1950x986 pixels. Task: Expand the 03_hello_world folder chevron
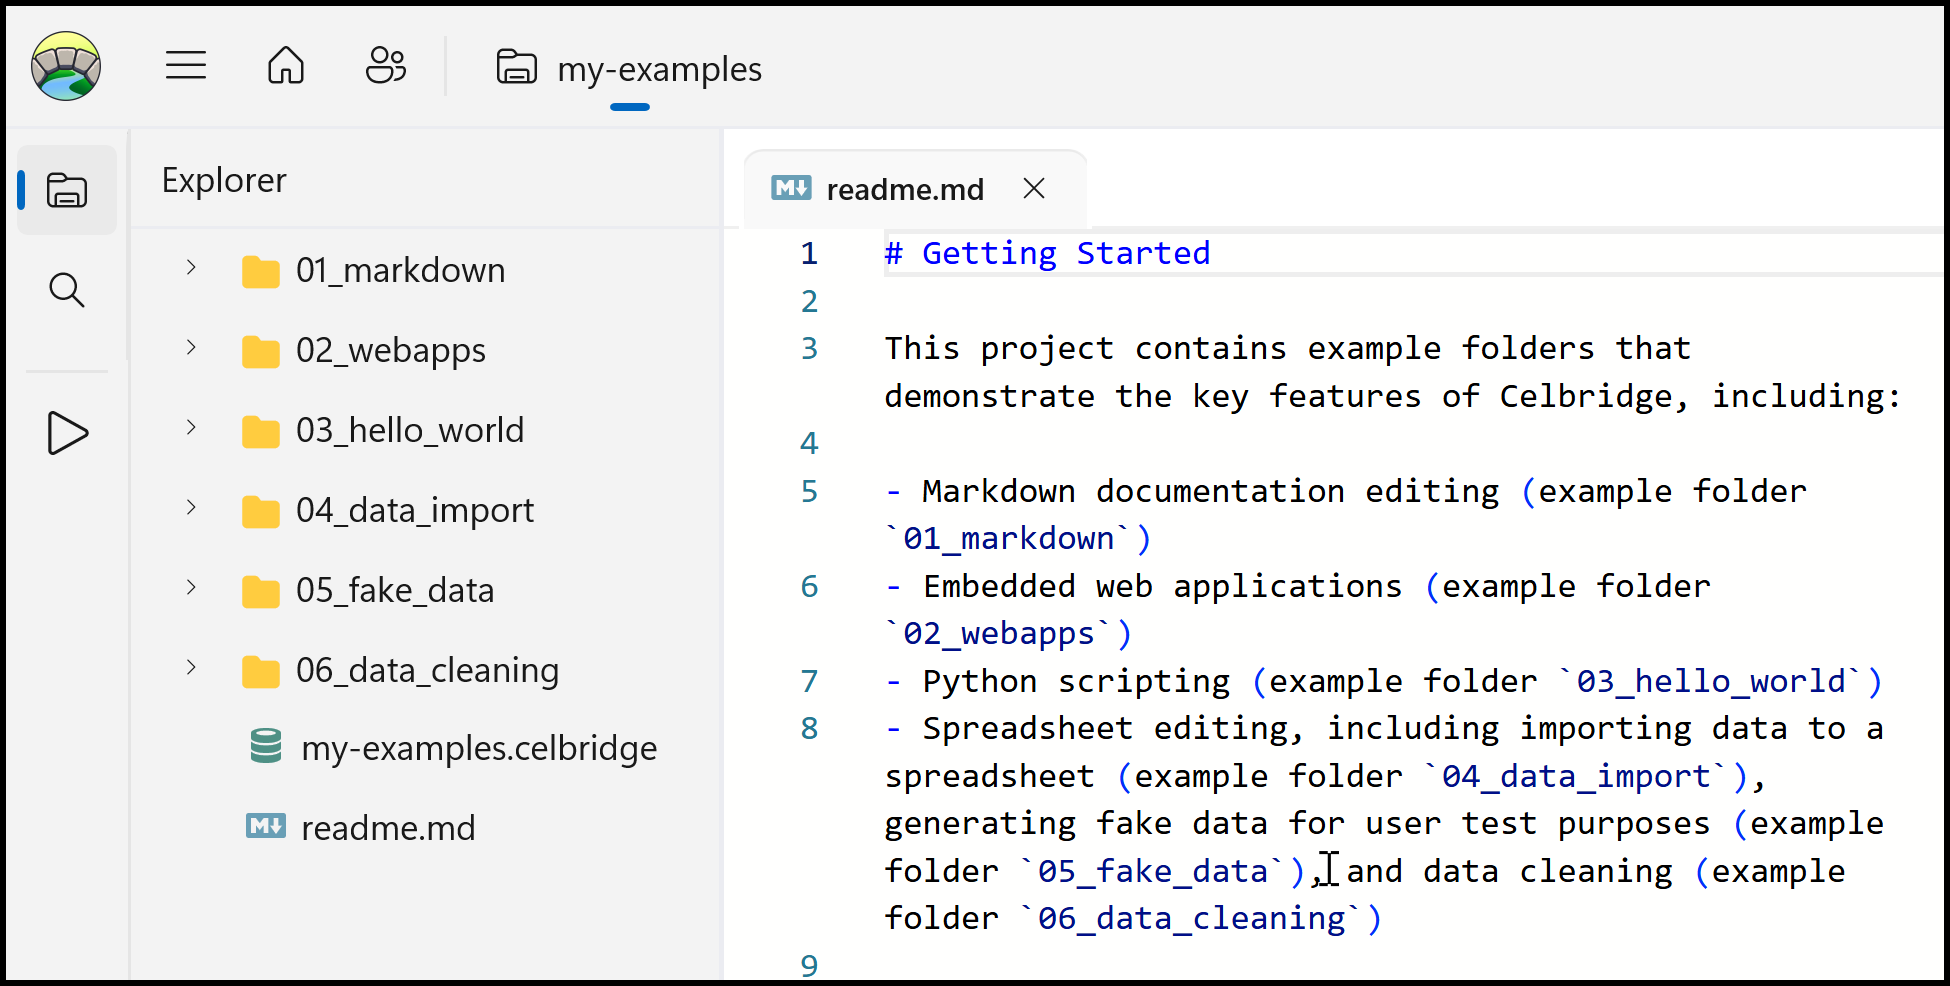click(x=191, y=427)
